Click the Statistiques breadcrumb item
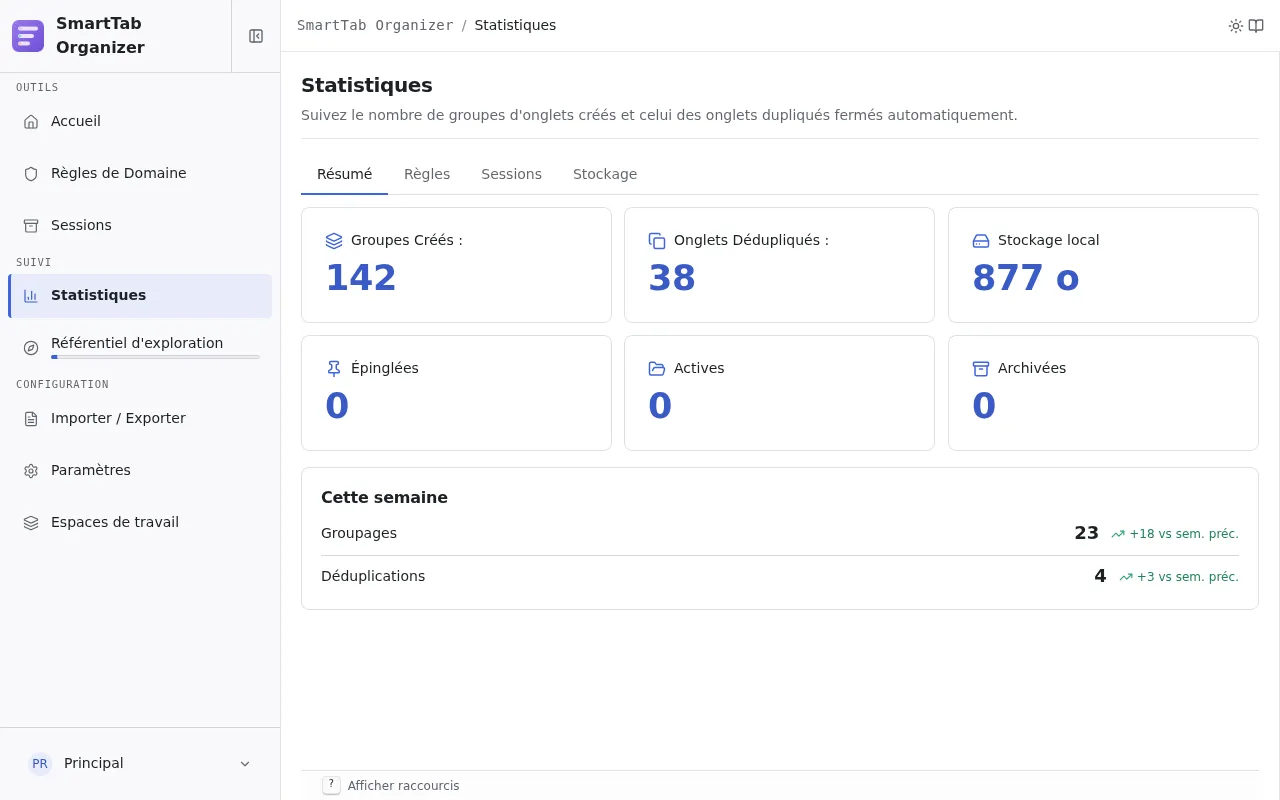The height and width of the screenshot is (800, 1280). pos(515,26)
